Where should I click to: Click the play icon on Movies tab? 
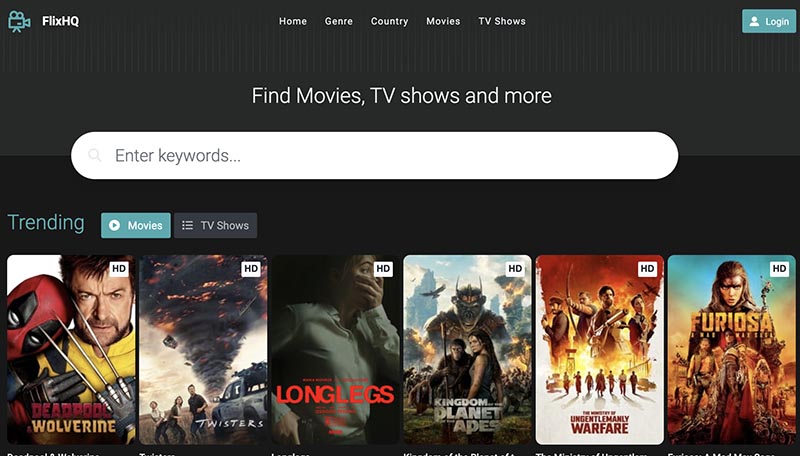click(114, 225)
